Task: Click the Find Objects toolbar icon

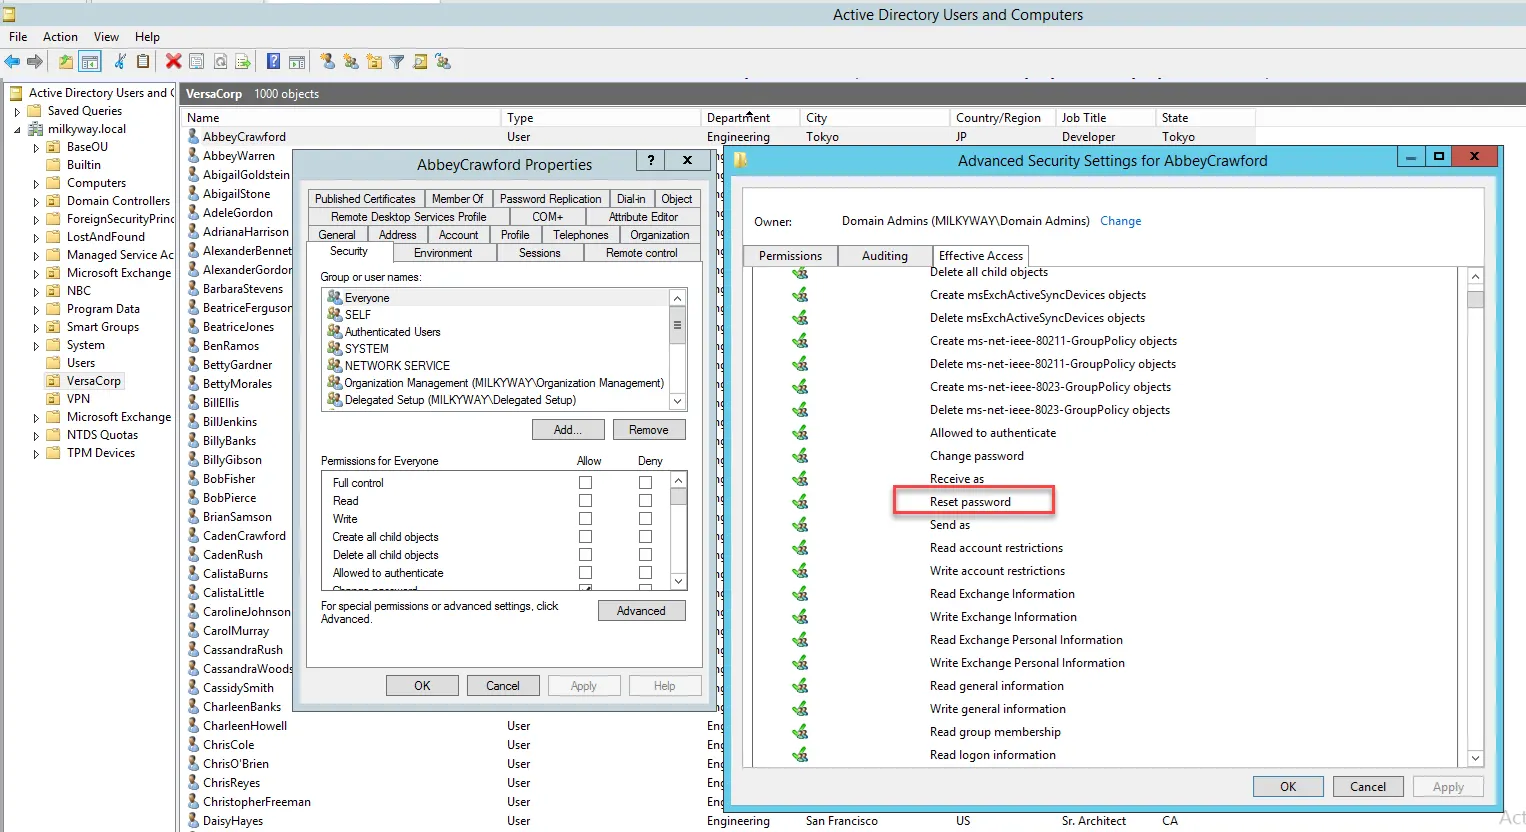Action: pos(420,62)
